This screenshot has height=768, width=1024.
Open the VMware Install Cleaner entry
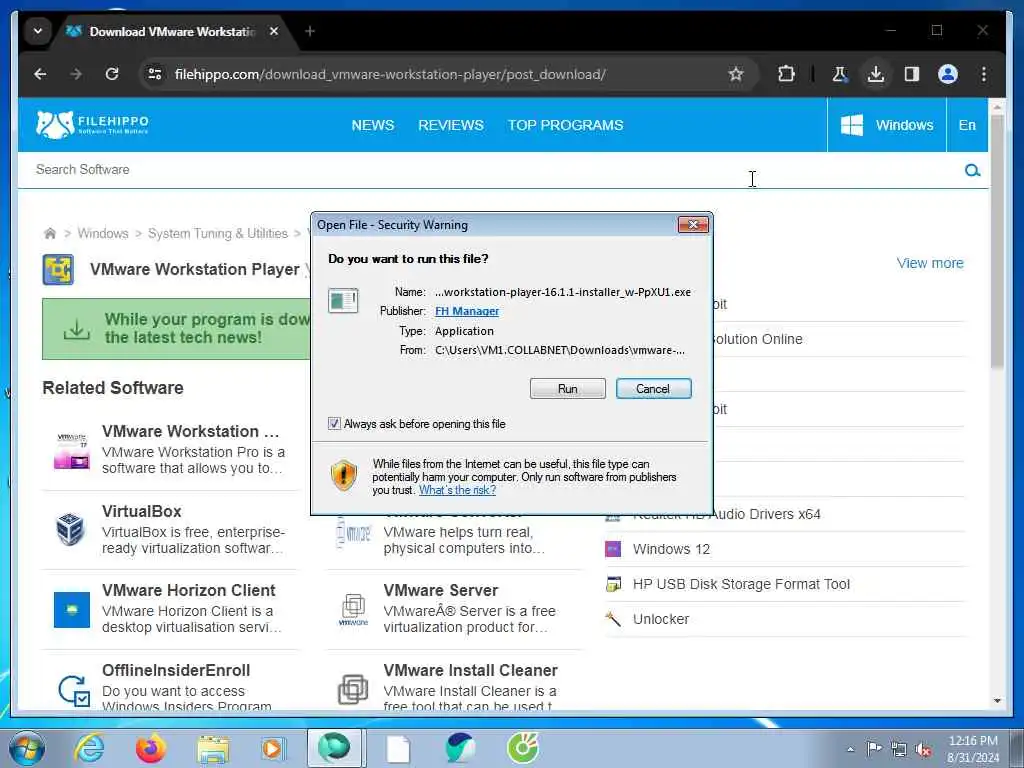point(470,670)
